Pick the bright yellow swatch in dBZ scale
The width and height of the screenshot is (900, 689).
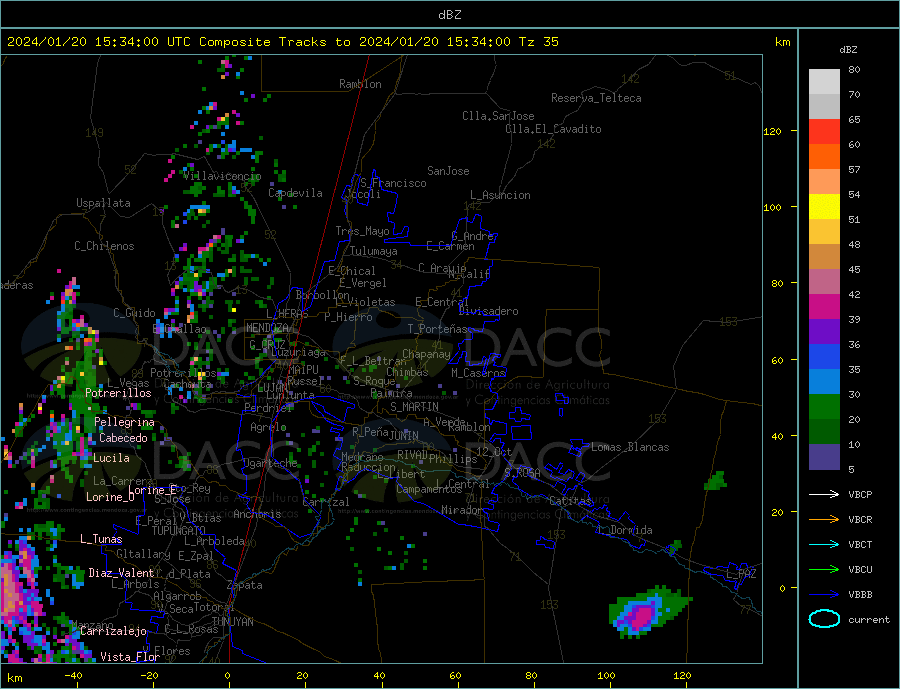click(824, 207)
